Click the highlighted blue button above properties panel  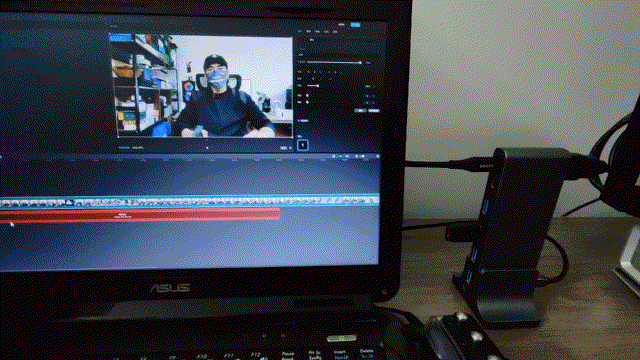[x=355, y=25]
